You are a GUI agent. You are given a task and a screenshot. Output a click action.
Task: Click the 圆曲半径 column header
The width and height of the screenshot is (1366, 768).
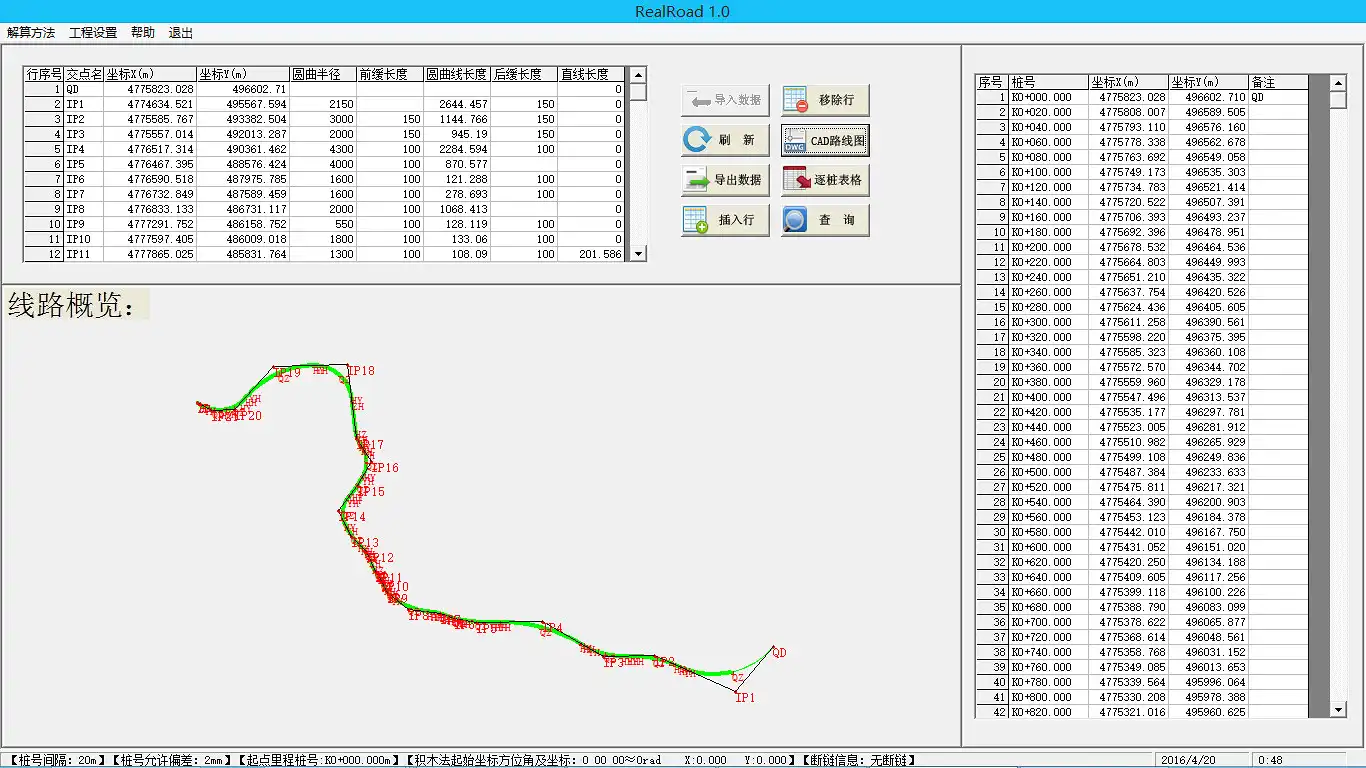[x=322, y=74]
